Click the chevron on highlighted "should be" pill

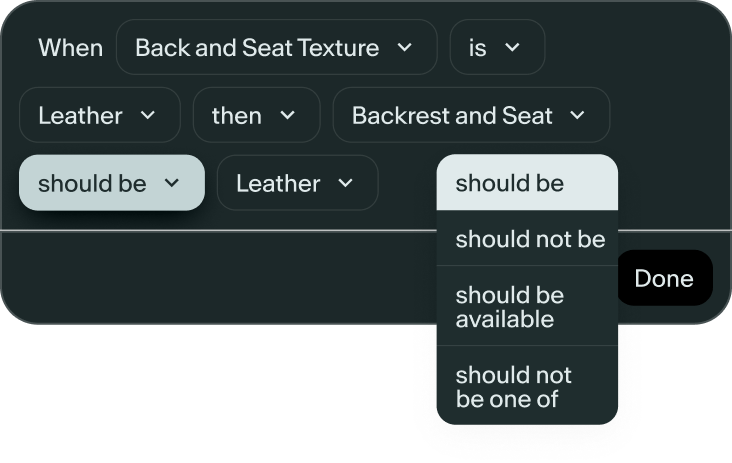pos(171,183)
